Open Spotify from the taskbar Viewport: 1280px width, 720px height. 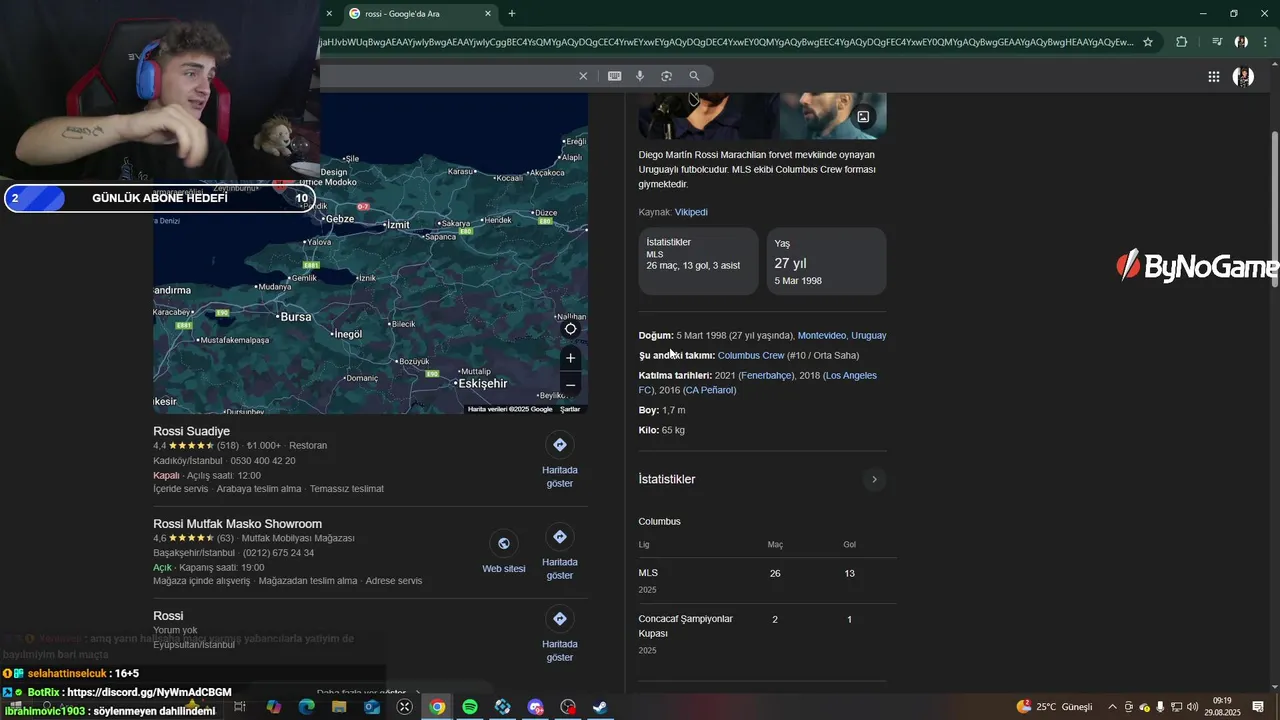[470, 707]
